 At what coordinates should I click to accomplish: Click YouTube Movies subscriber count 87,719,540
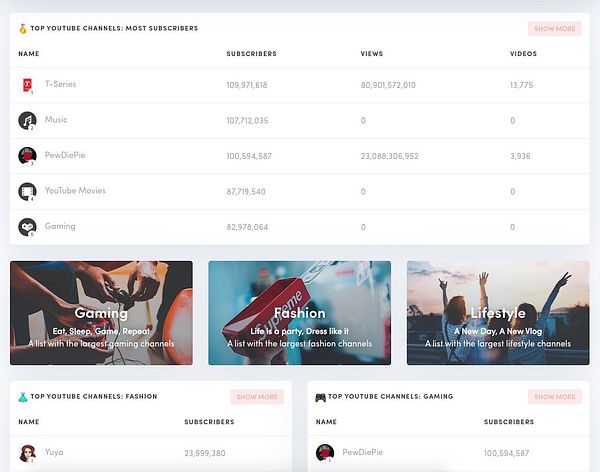pyautogui.click(x=246, y=191)
